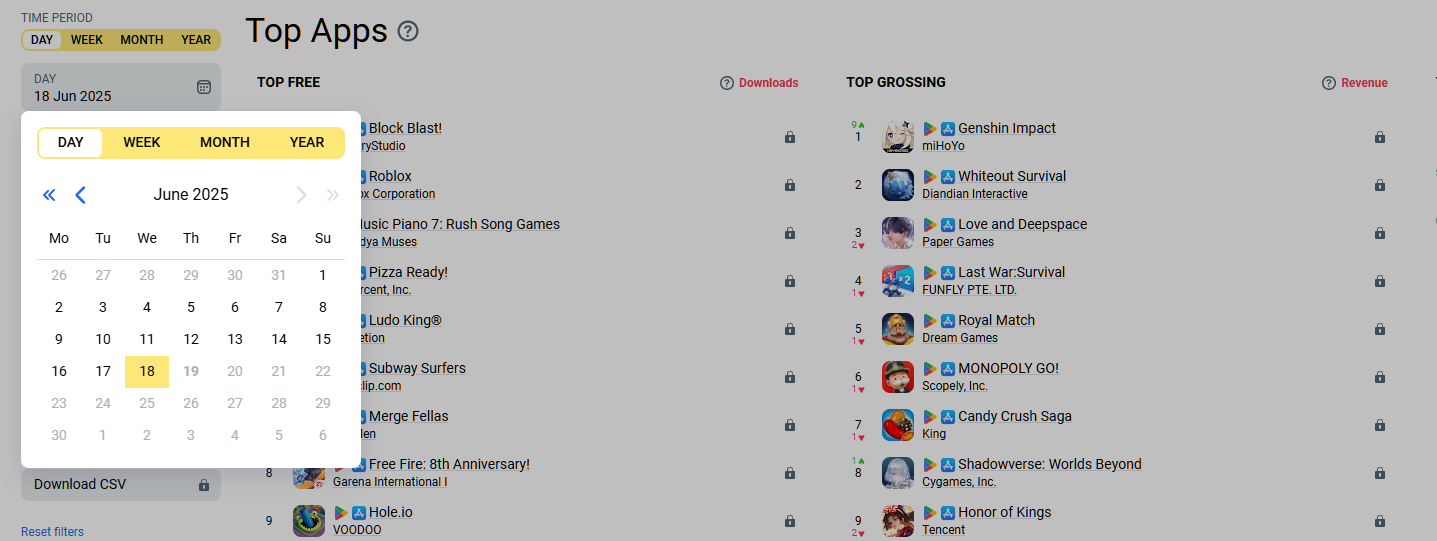Click the lock icon next to Genshin Impact
This screenshot has width=1437, height=541.
[1380, 137]
